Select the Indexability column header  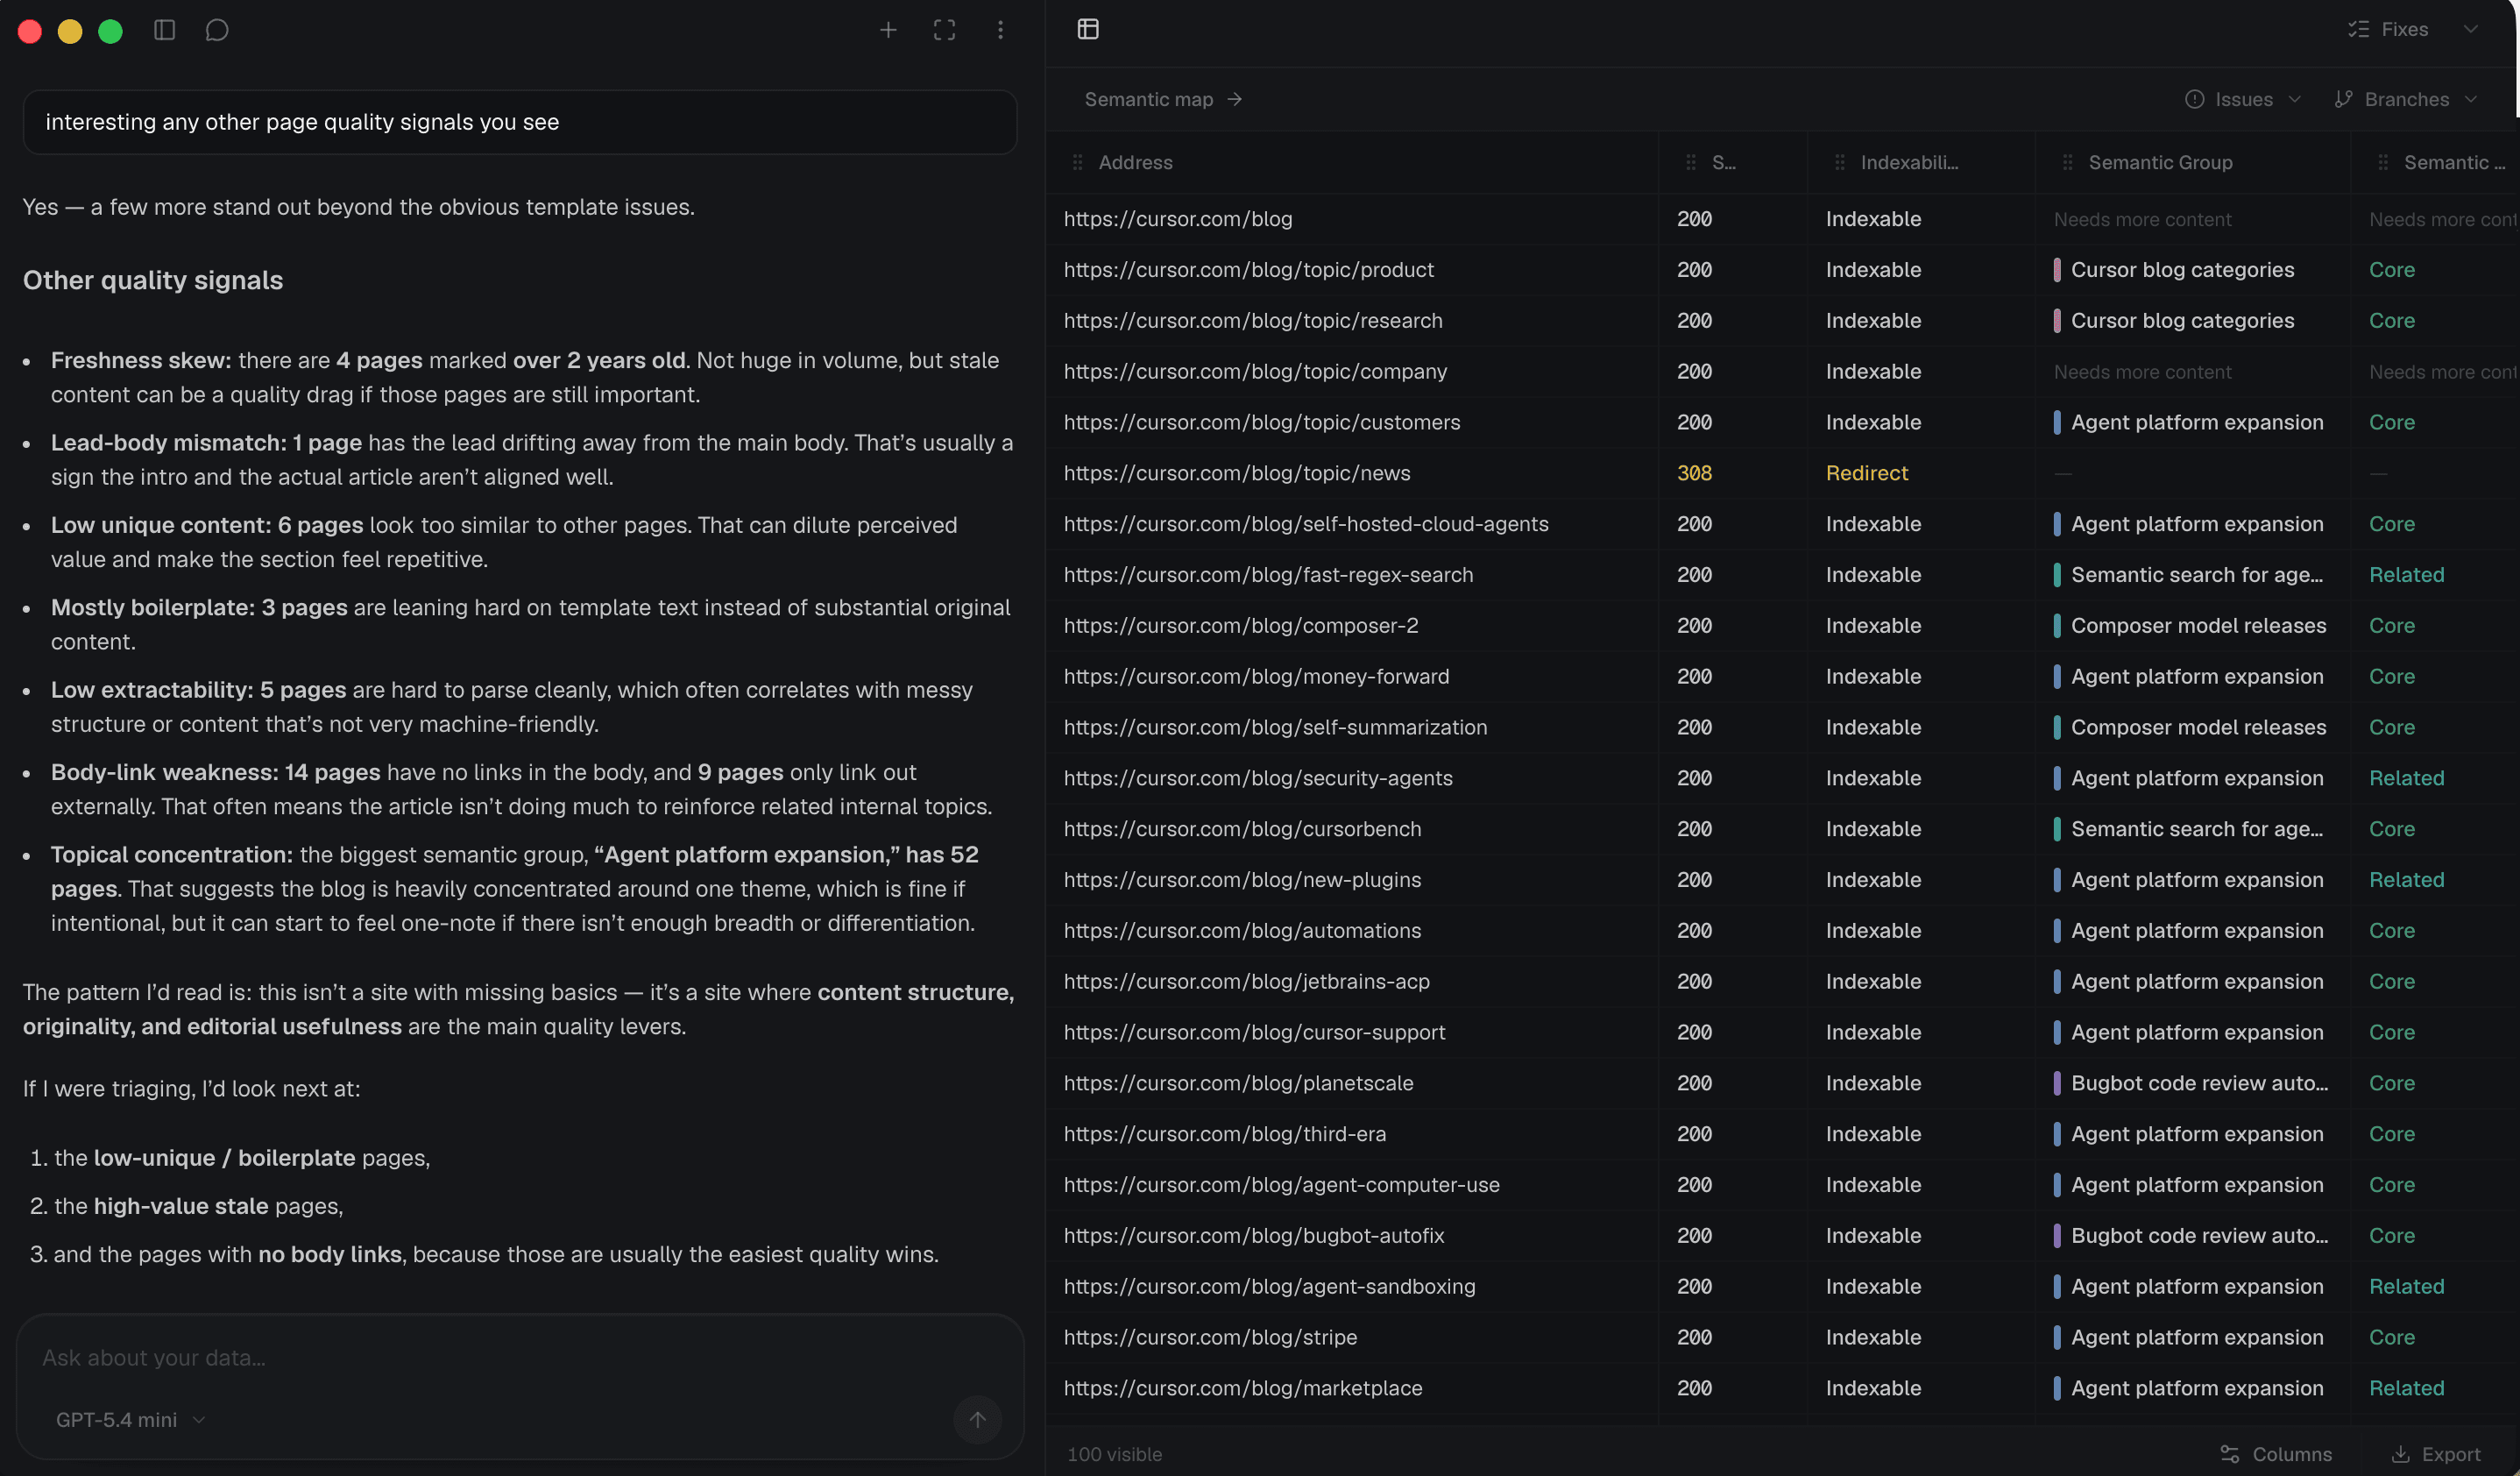(x=1909, y=162)
